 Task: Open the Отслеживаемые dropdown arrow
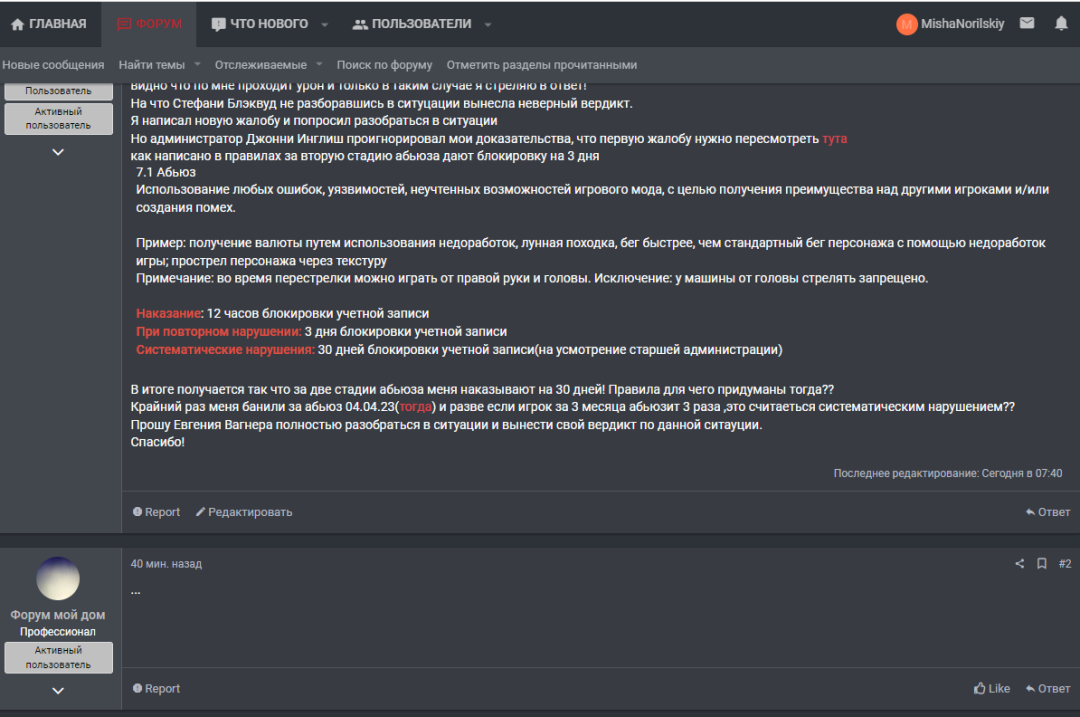point(319,64)
